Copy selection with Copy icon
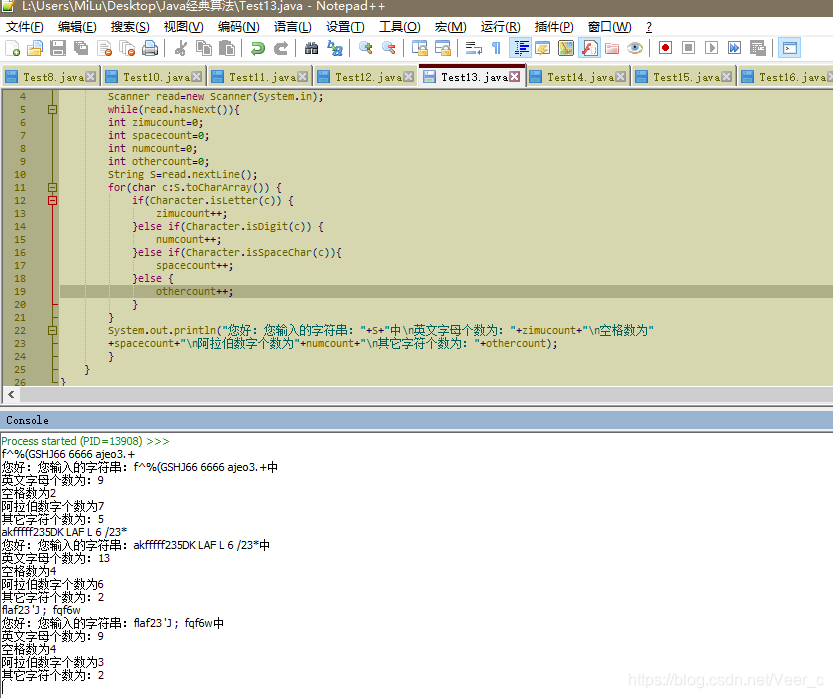 (204, 48)
